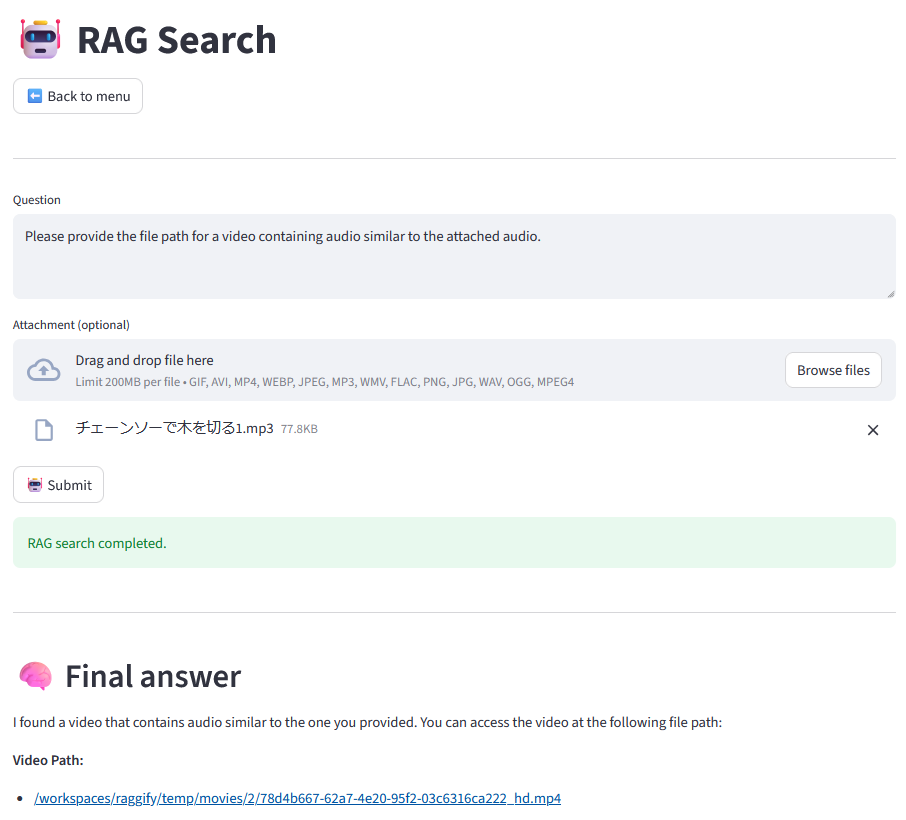Click the cloud upload icon

pos(43,370)
